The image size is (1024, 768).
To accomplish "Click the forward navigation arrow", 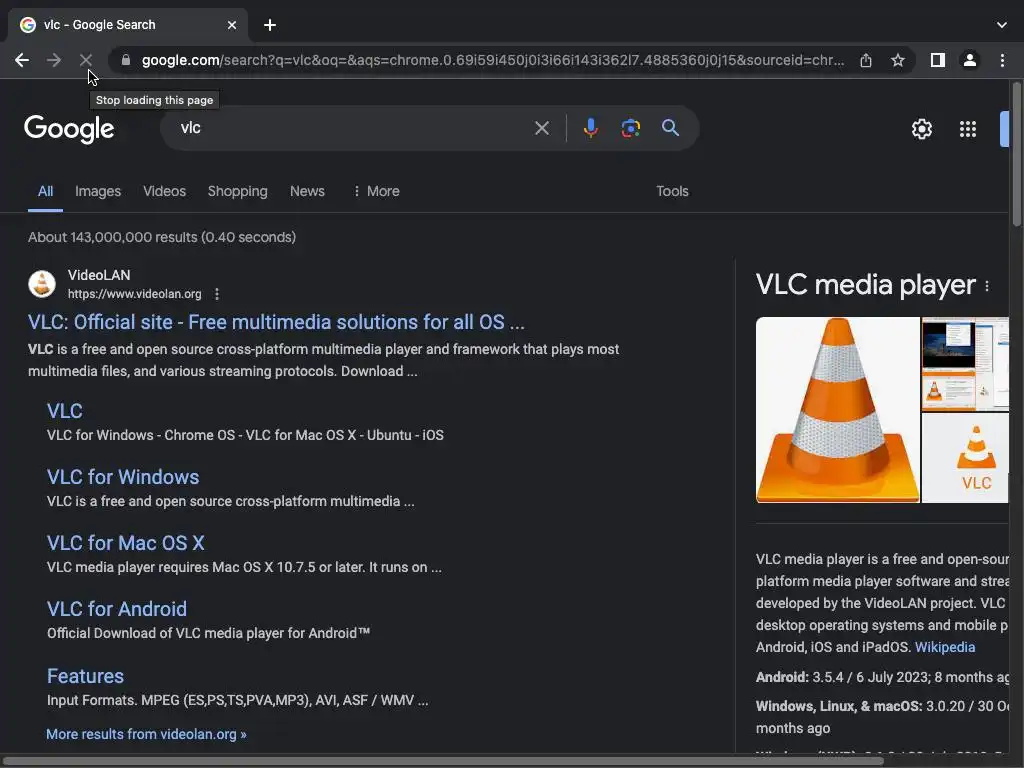I will (x=54, y=60).
